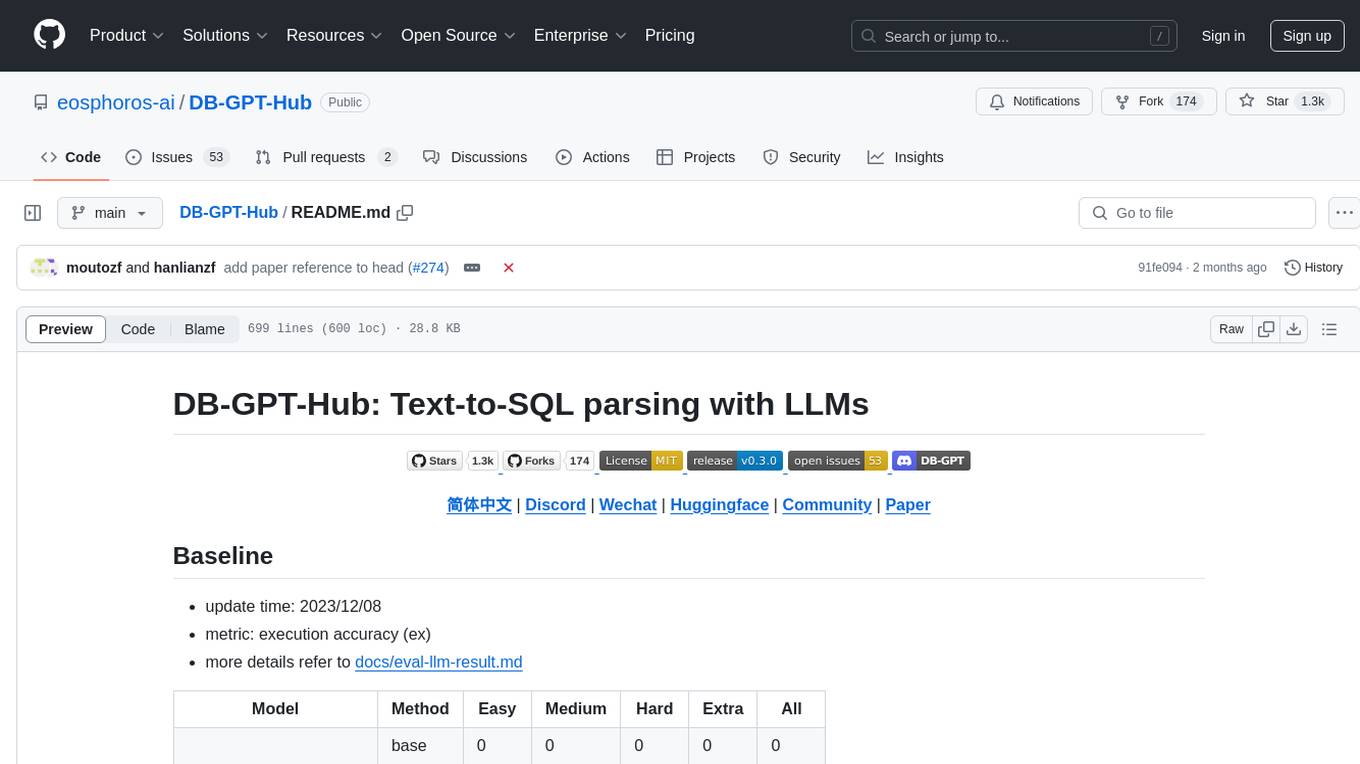This screenshot has height=764, width=1360.
Task: Open the Wechat link
Action: click(x=628, y=505)
